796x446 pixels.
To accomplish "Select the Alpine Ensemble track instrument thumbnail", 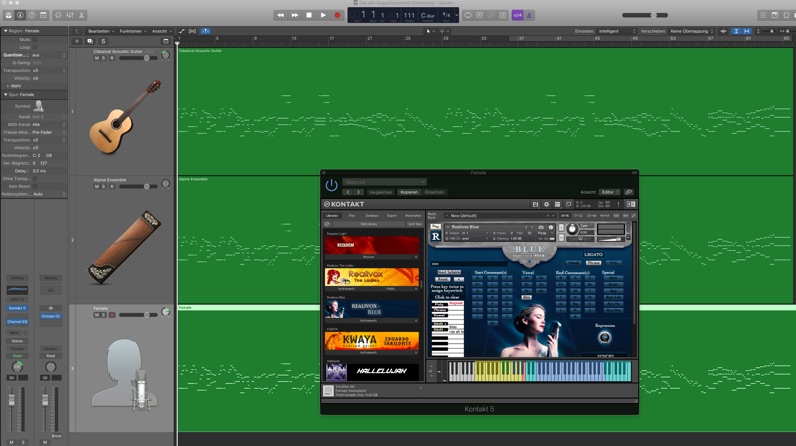I will 125,247.
